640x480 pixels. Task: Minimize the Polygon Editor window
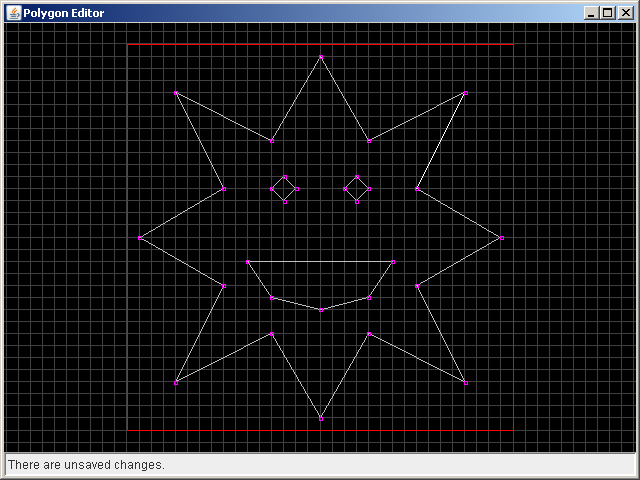point(591,13)
